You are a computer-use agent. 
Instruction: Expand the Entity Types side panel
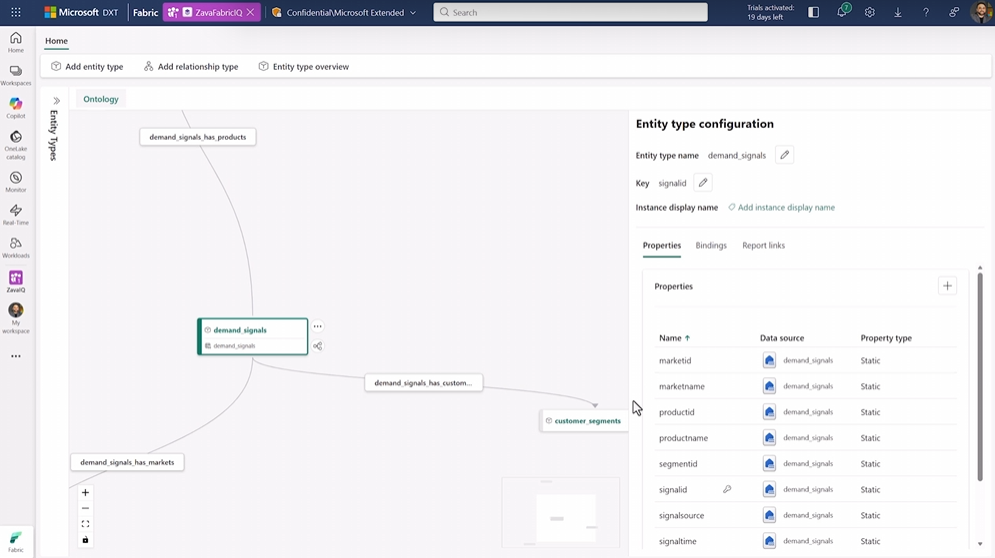tap(56, 101)
